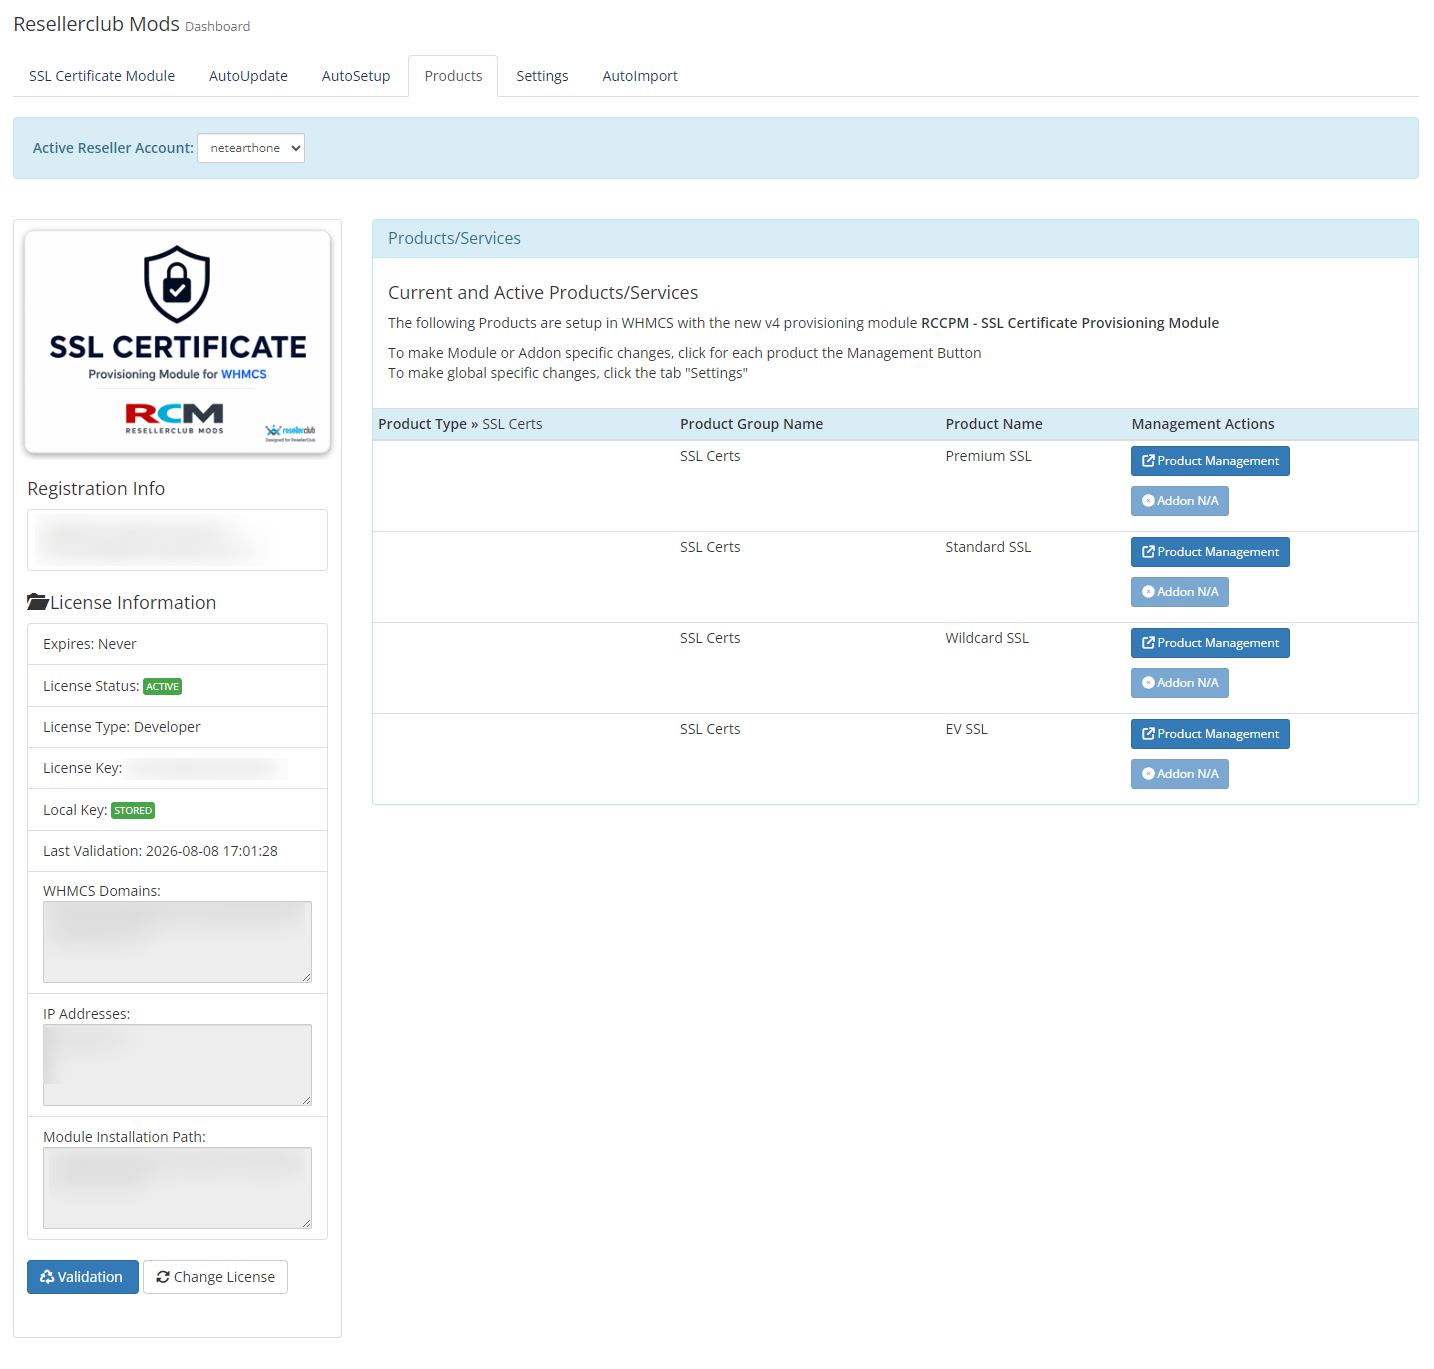Click the Product Name column header
1434x1369 pixels.
[994, 424]
